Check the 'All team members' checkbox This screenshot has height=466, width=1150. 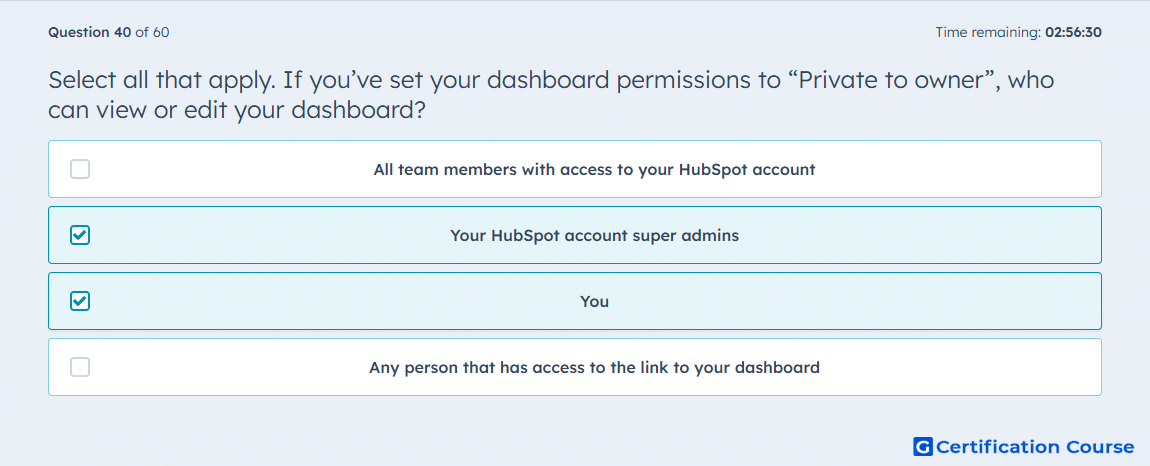[80, 170]
